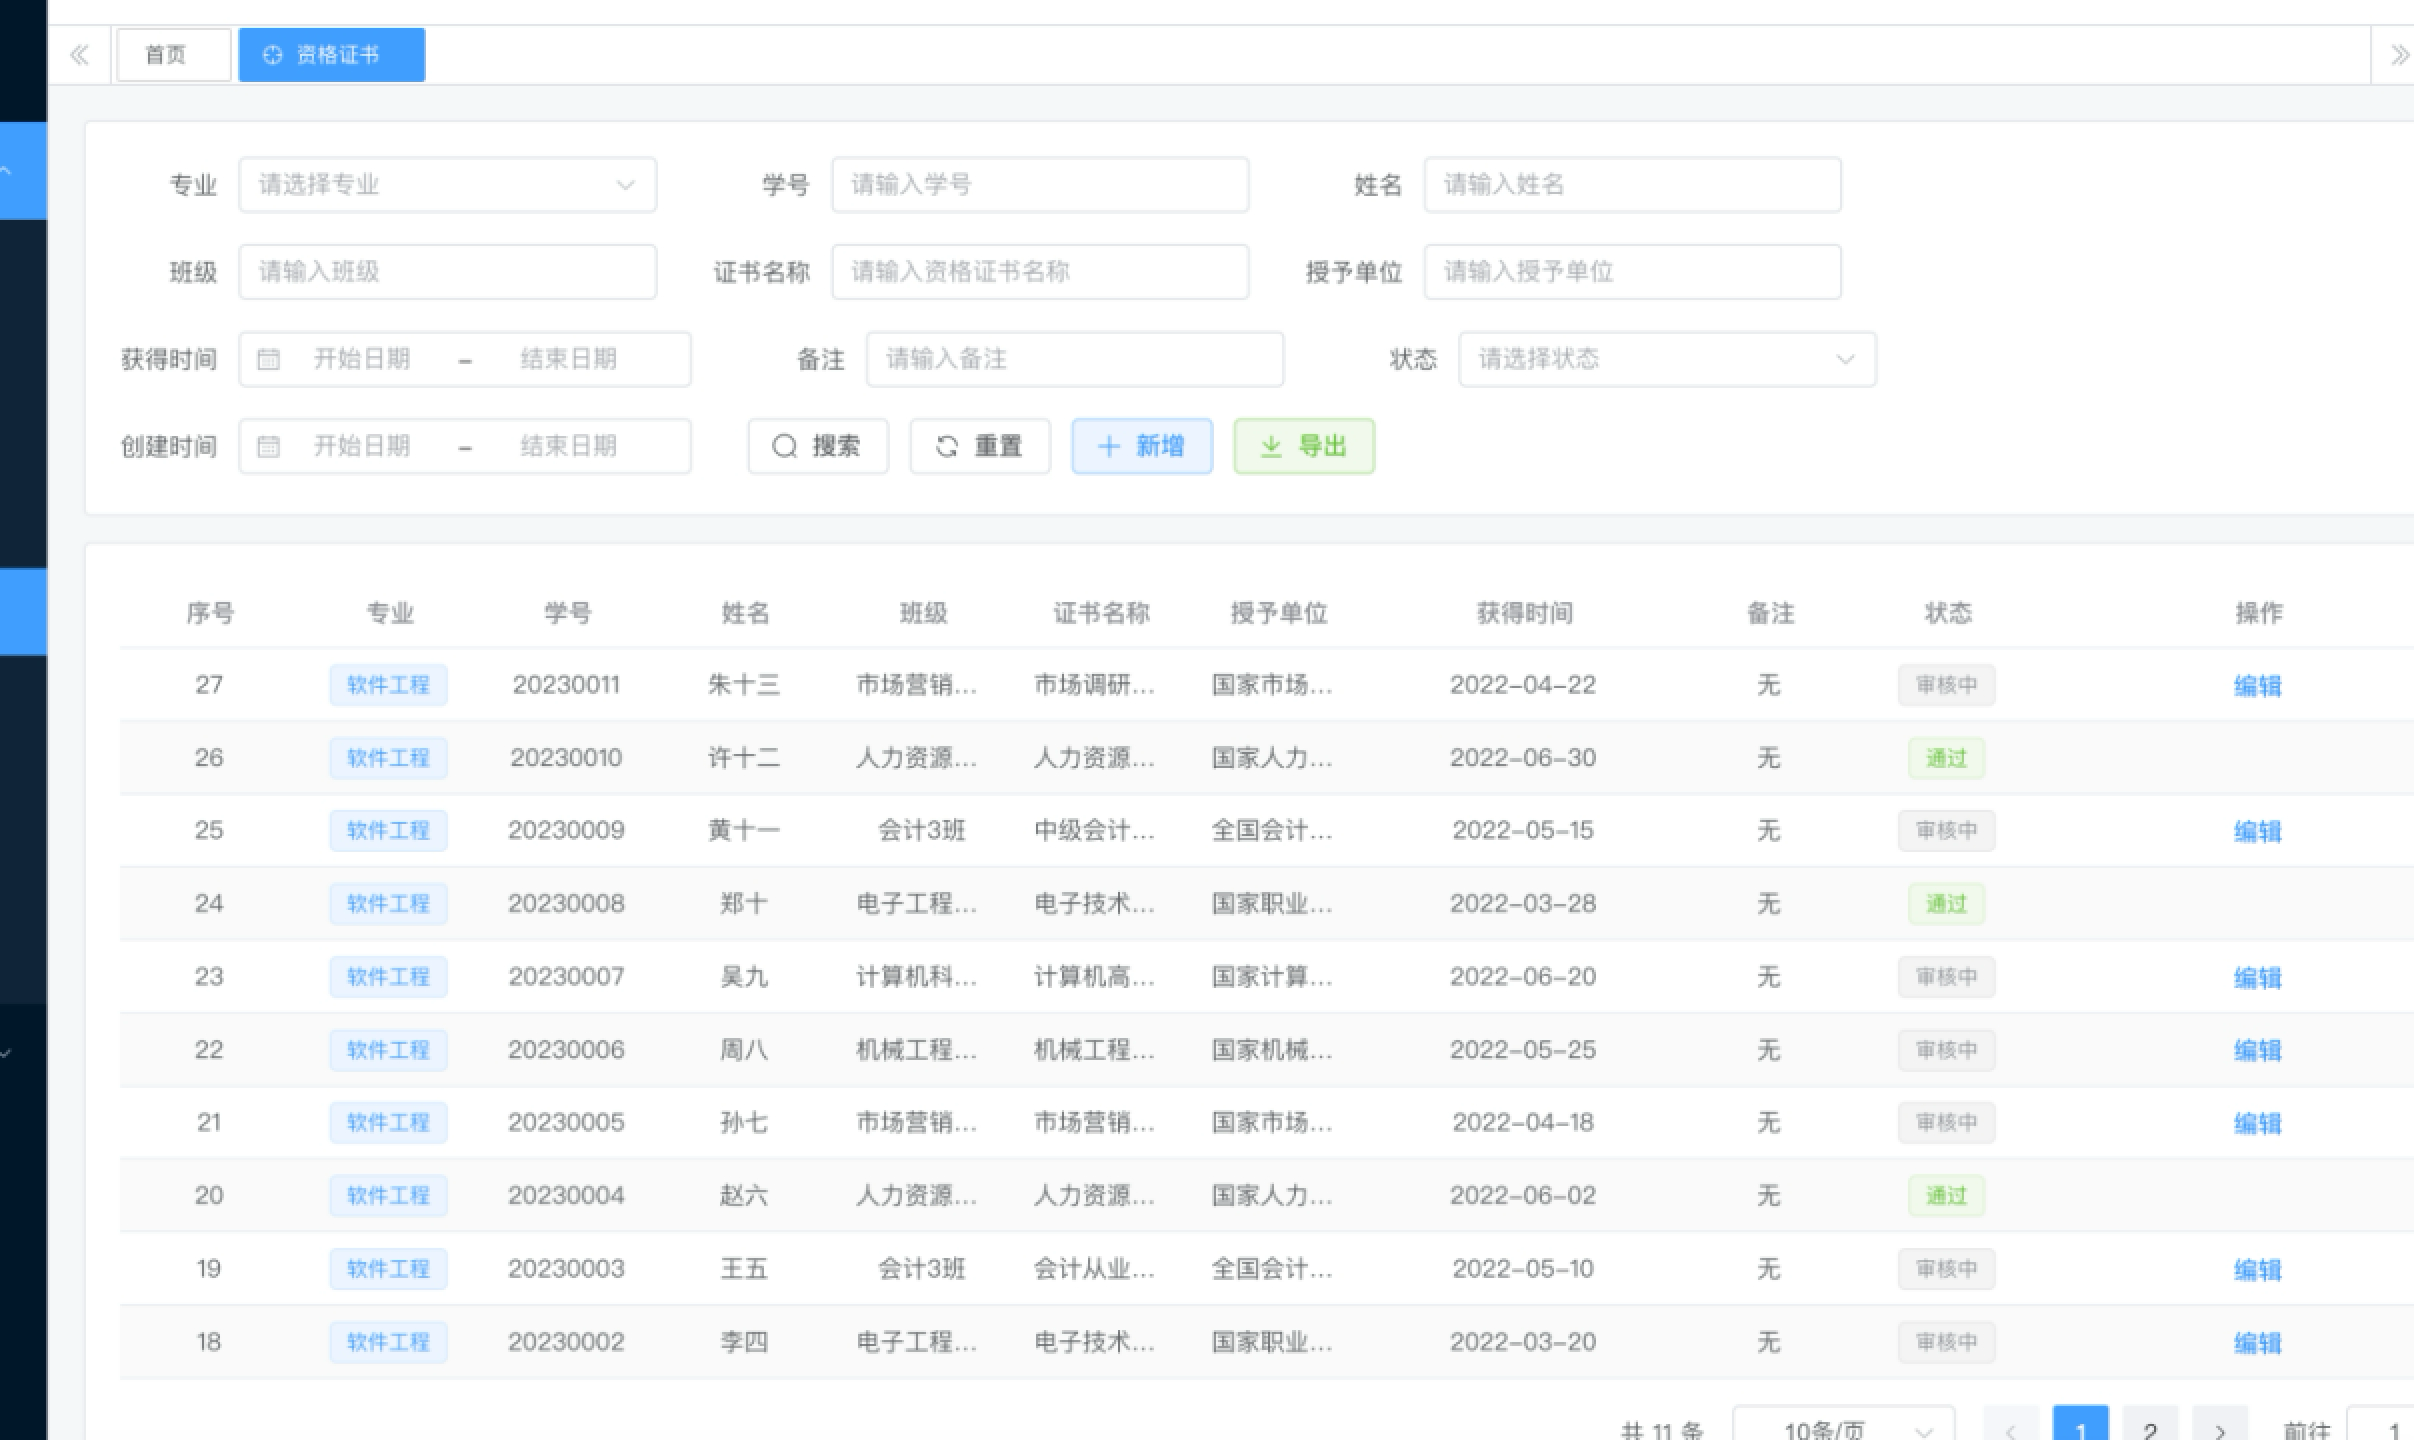Click the class 会计3班 in row 25
The height and width of the screenshot is (1440, 2414).
(x=921, y=831)
